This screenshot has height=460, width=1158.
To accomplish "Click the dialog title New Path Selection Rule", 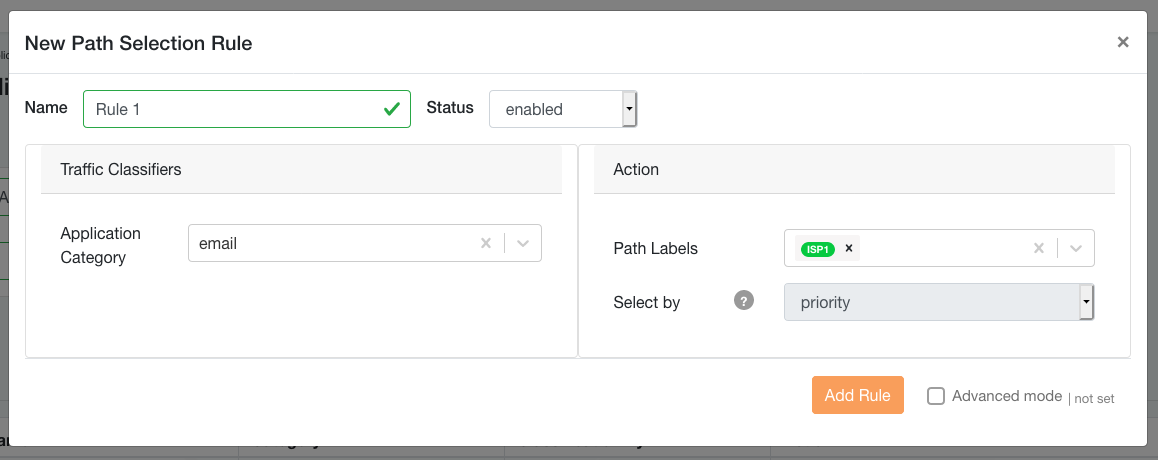I will point(138,43).
